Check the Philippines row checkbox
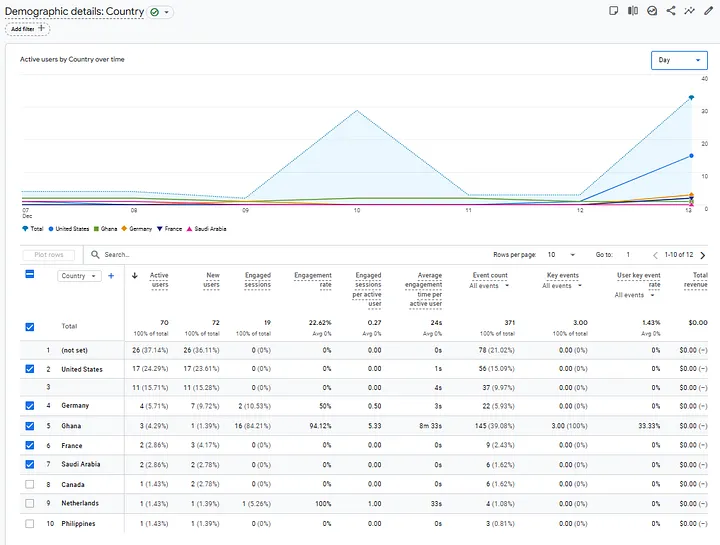Viewport: 720px width, 545px height. click(x=29, y=523)
